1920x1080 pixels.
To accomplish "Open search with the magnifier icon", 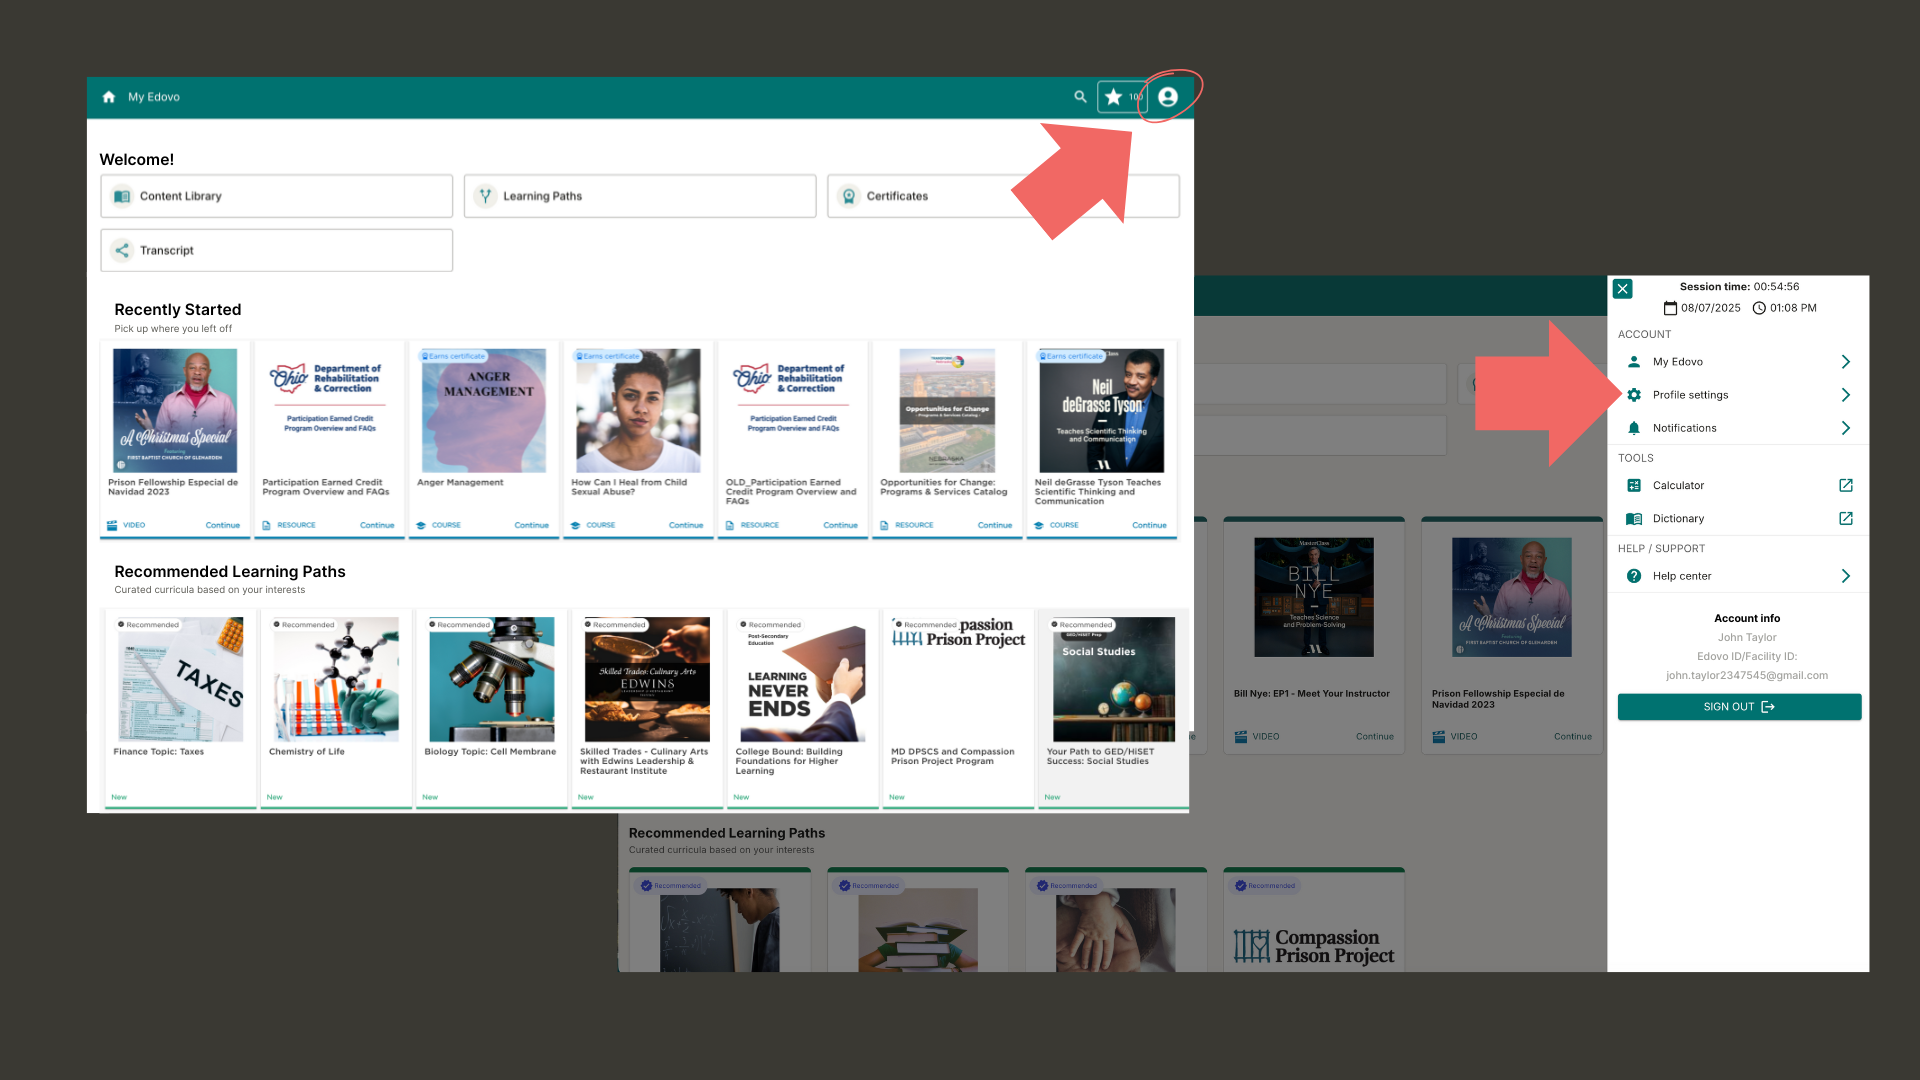I will point(1080,97).
